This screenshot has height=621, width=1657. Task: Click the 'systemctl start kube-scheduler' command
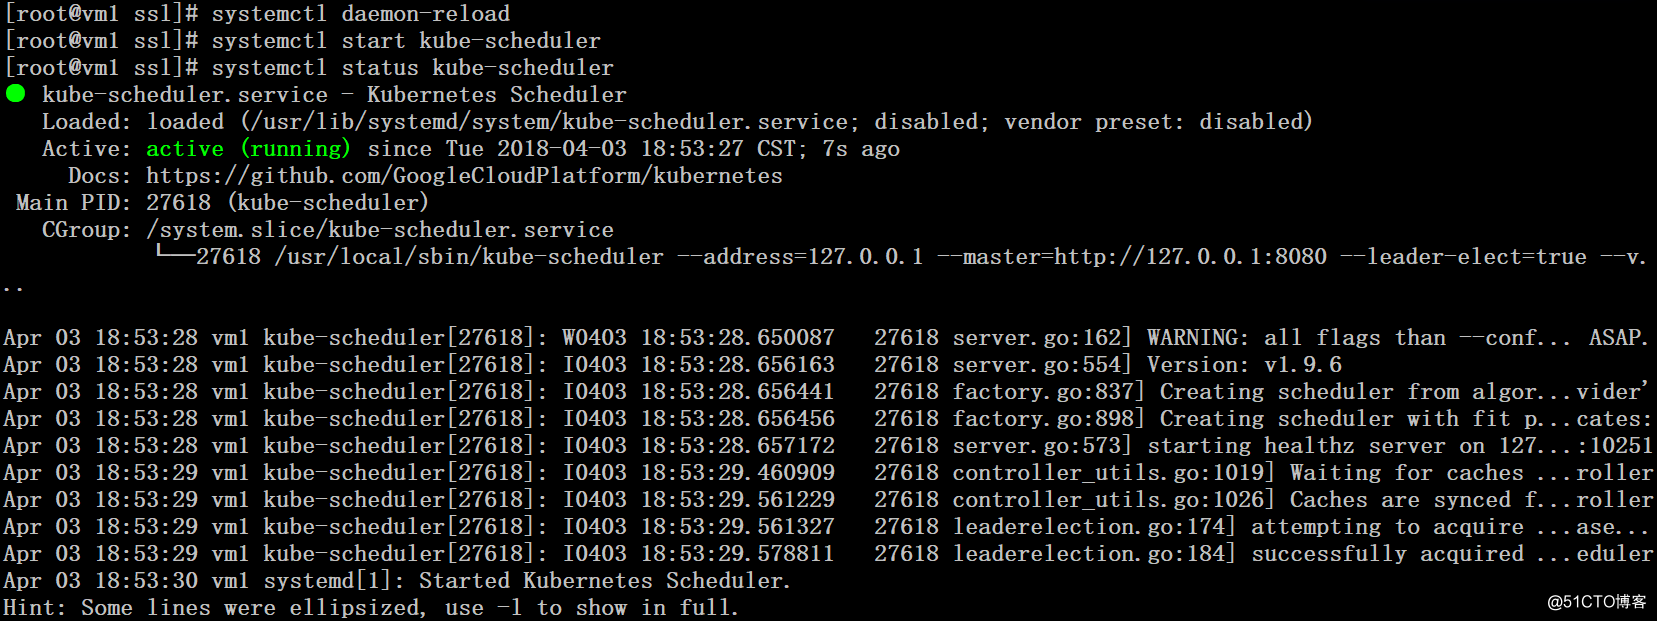pos(406,41)
